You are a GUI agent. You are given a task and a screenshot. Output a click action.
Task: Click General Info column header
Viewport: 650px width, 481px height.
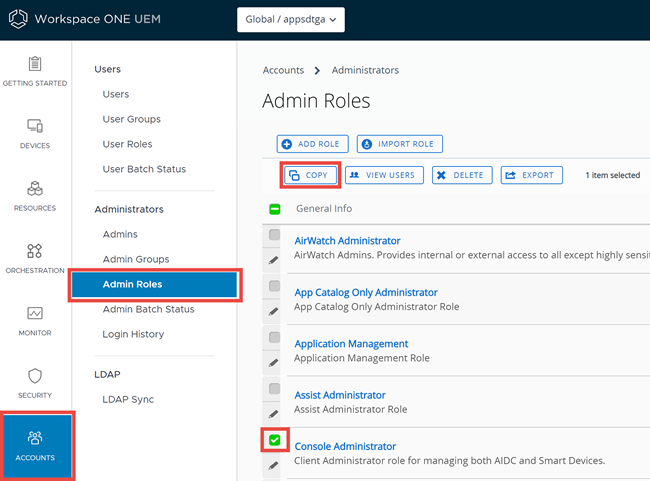(x=324, y=209)
